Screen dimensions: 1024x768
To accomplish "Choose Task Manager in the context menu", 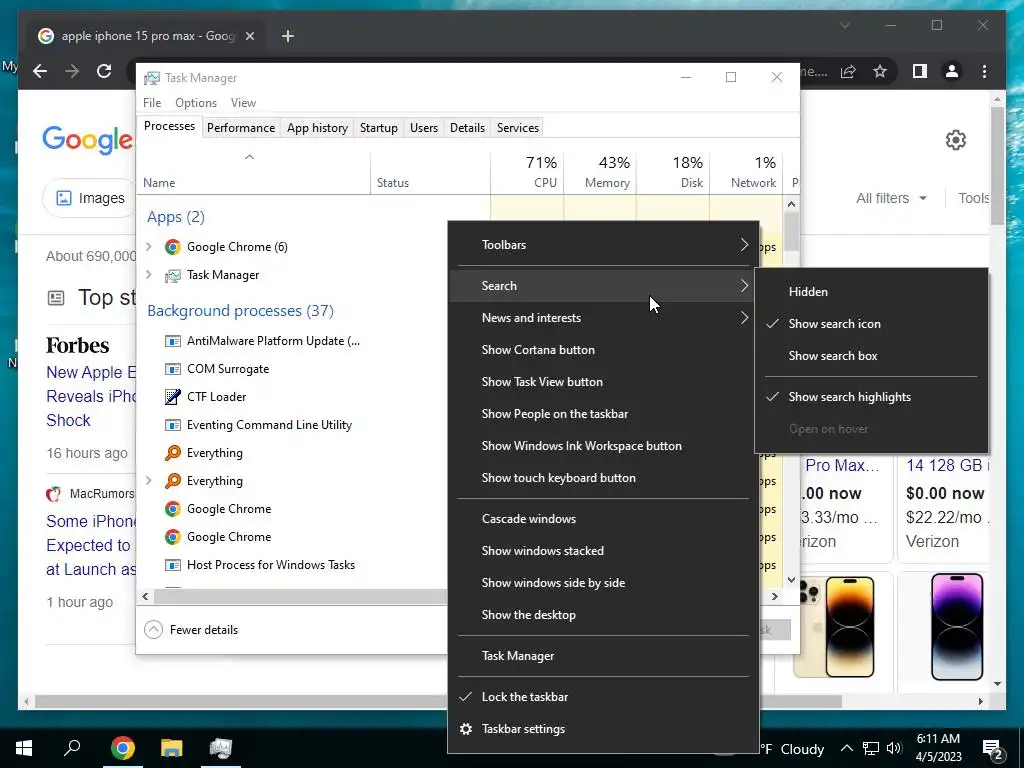I will coord(603,656).
